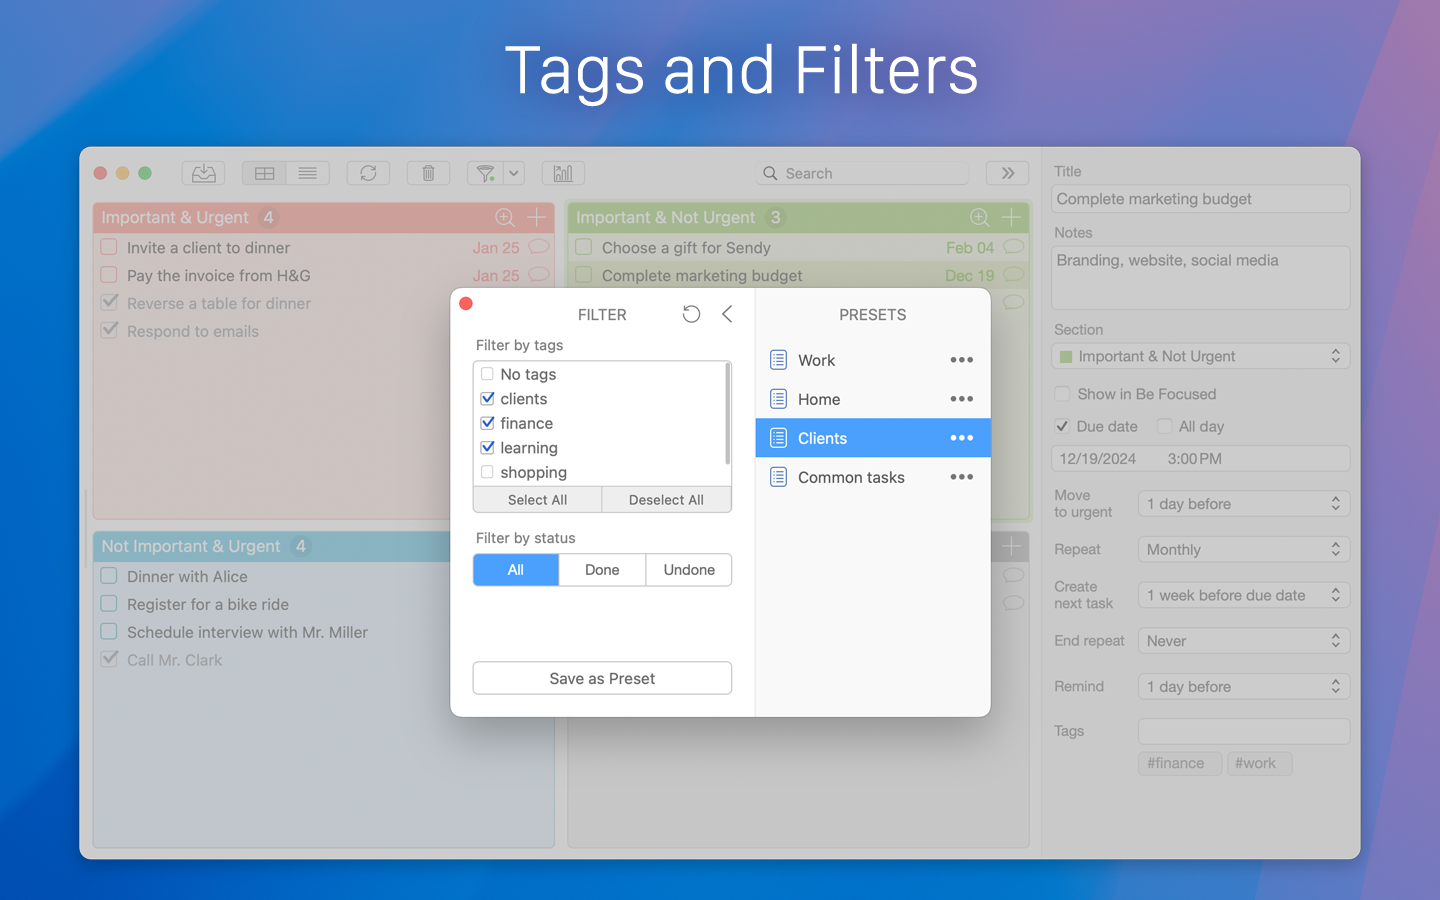Uncheck the finance tag checkbox
Viewport: 1440px width, 900px height.
[487, 423]
